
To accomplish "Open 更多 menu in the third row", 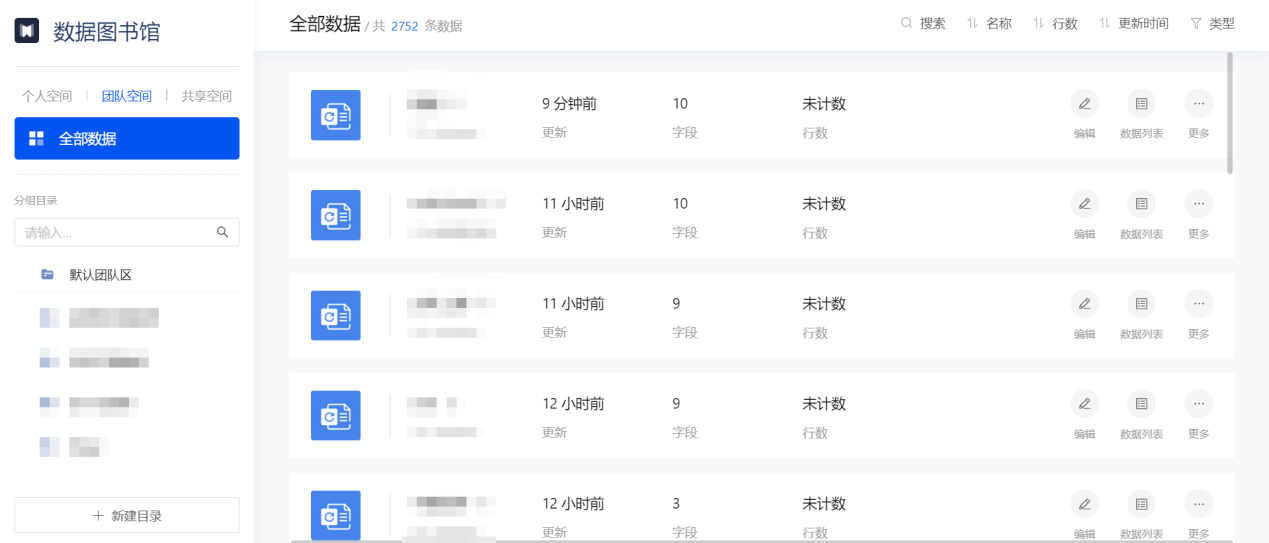I will pyautogui.click(x=1198, y=304).
